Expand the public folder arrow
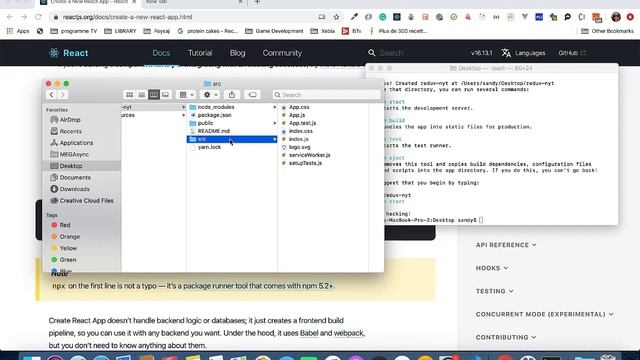This screenshot has height=360, width=640. [275, 123]
